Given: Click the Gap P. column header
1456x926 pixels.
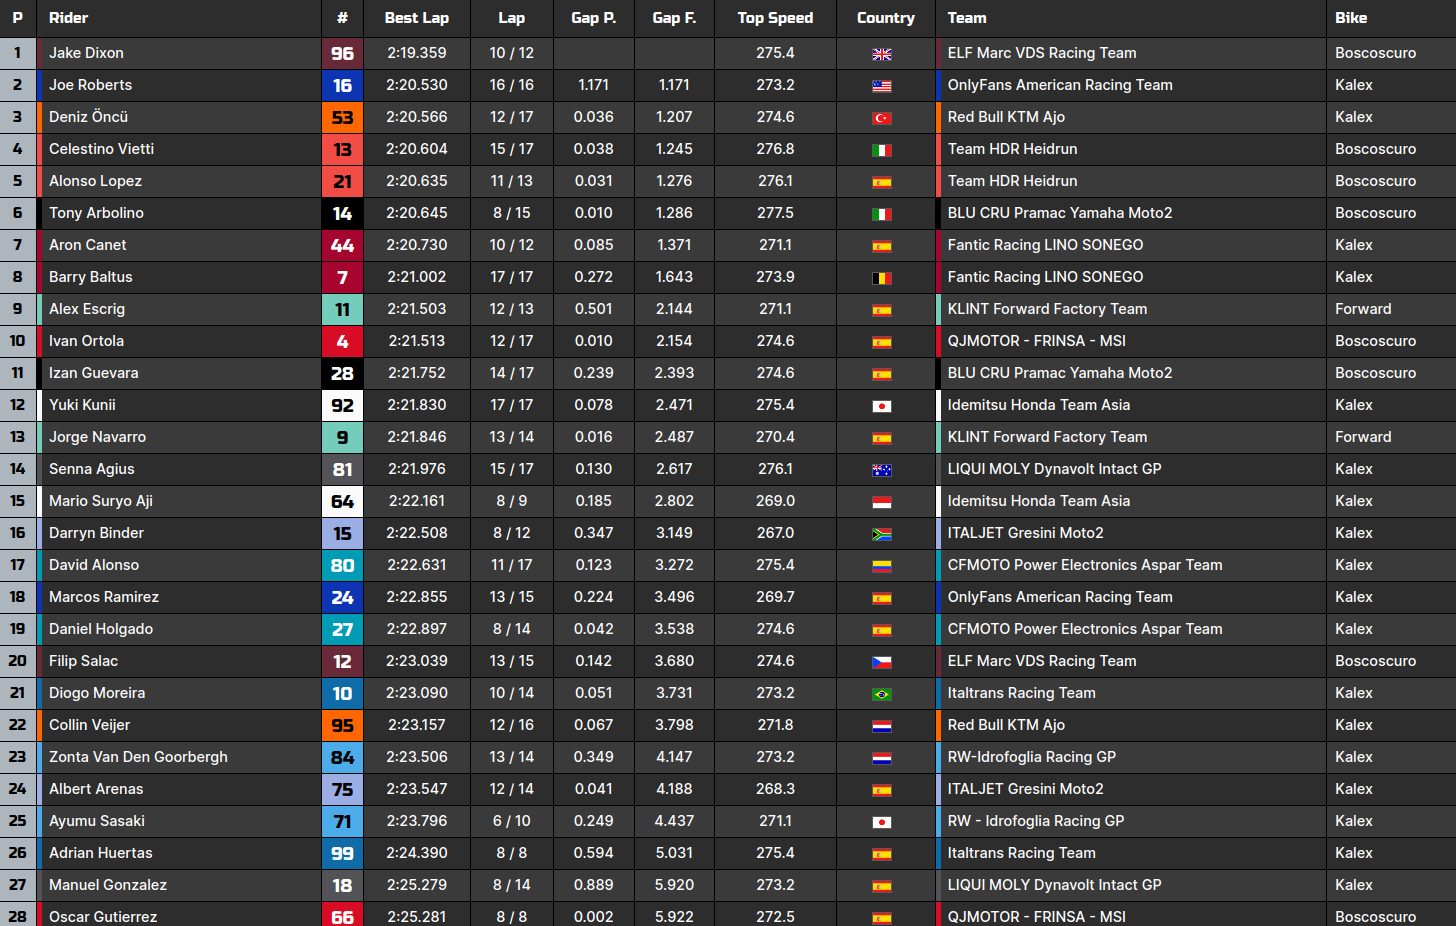Looking at the screenshot, I should (x=593, y=18).
